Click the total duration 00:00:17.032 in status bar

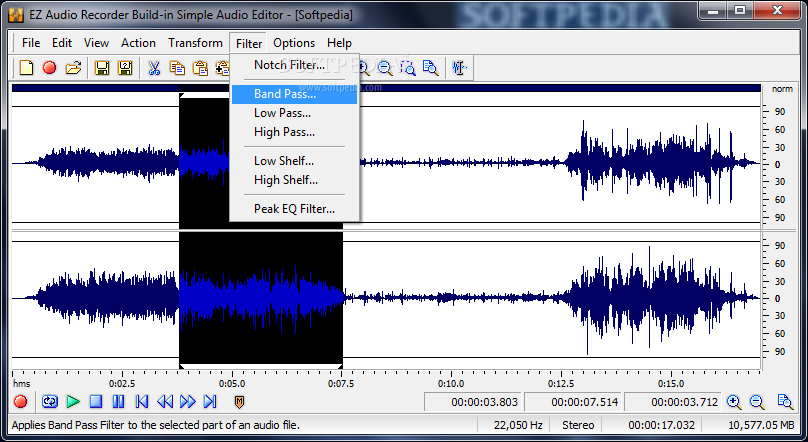[x=661, y=425]
